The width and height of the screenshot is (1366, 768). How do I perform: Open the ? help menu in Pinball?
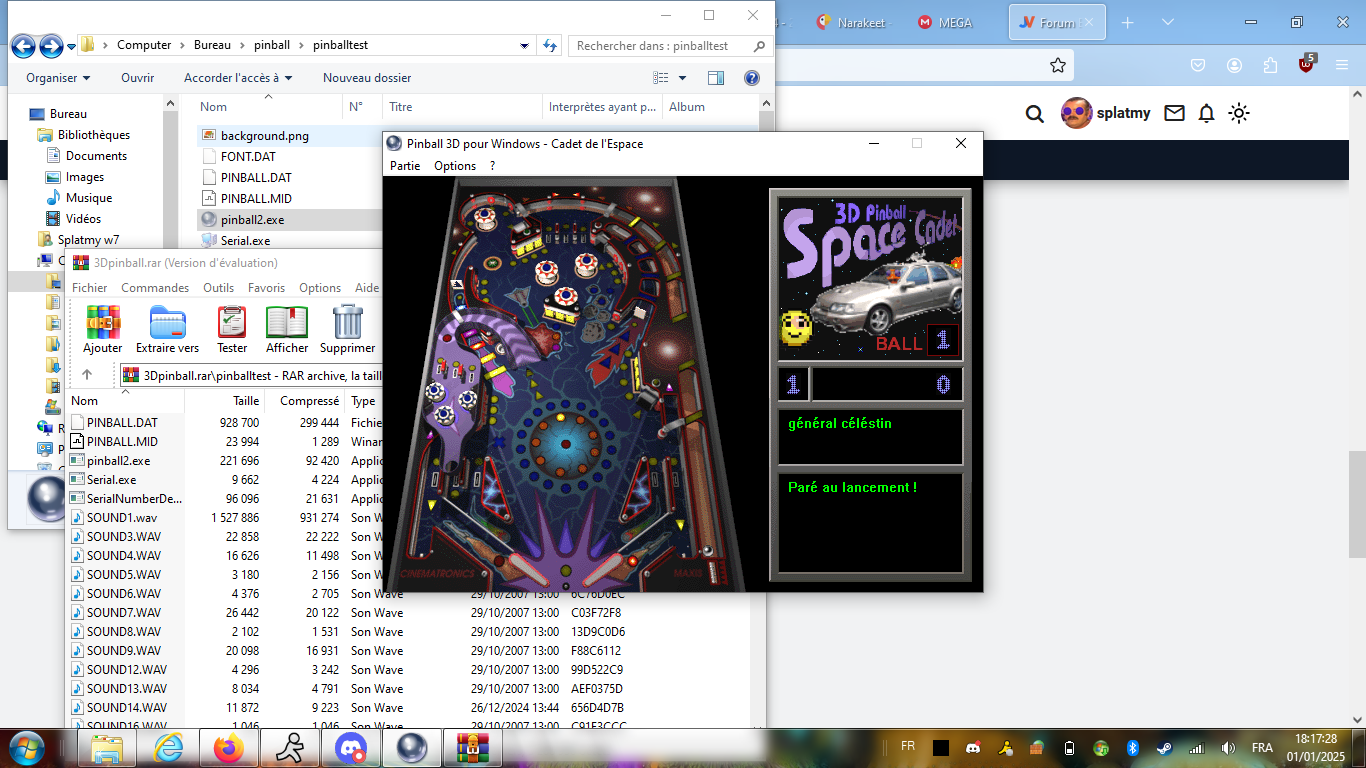point(492,166)
